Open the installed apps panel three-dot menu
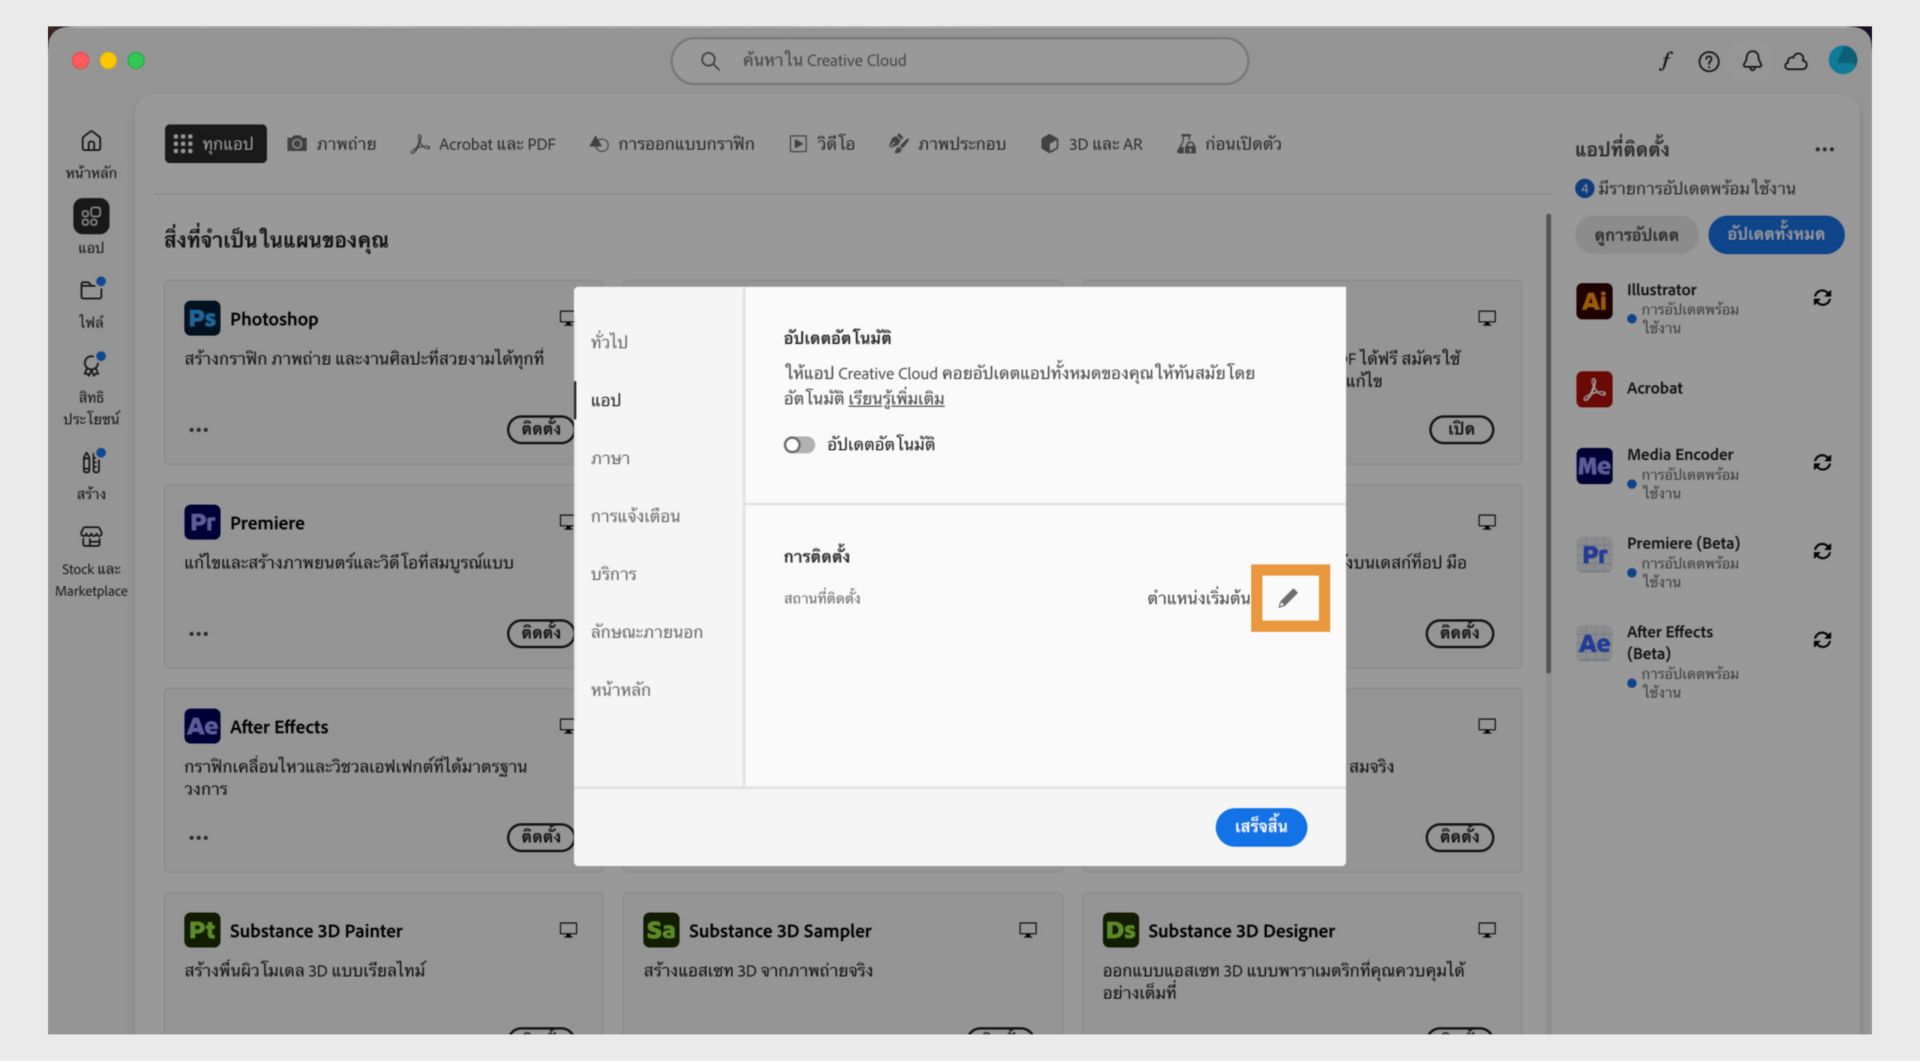This screenshot has height=1062, width=1920. pos(1824,150)
